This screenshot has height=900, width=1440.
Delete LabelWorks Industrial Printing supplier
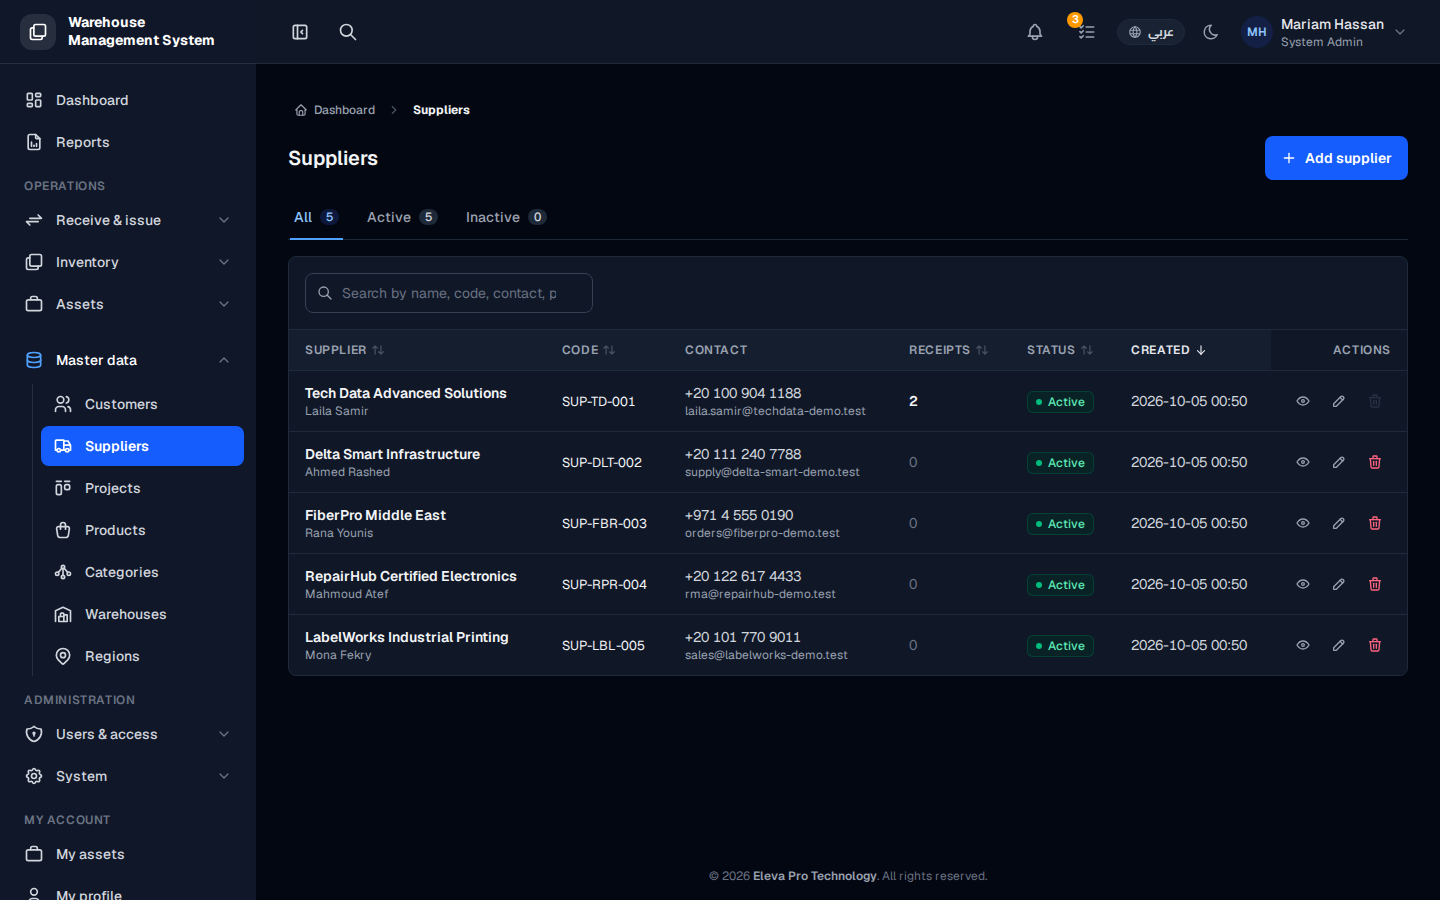coord(1375,645)
